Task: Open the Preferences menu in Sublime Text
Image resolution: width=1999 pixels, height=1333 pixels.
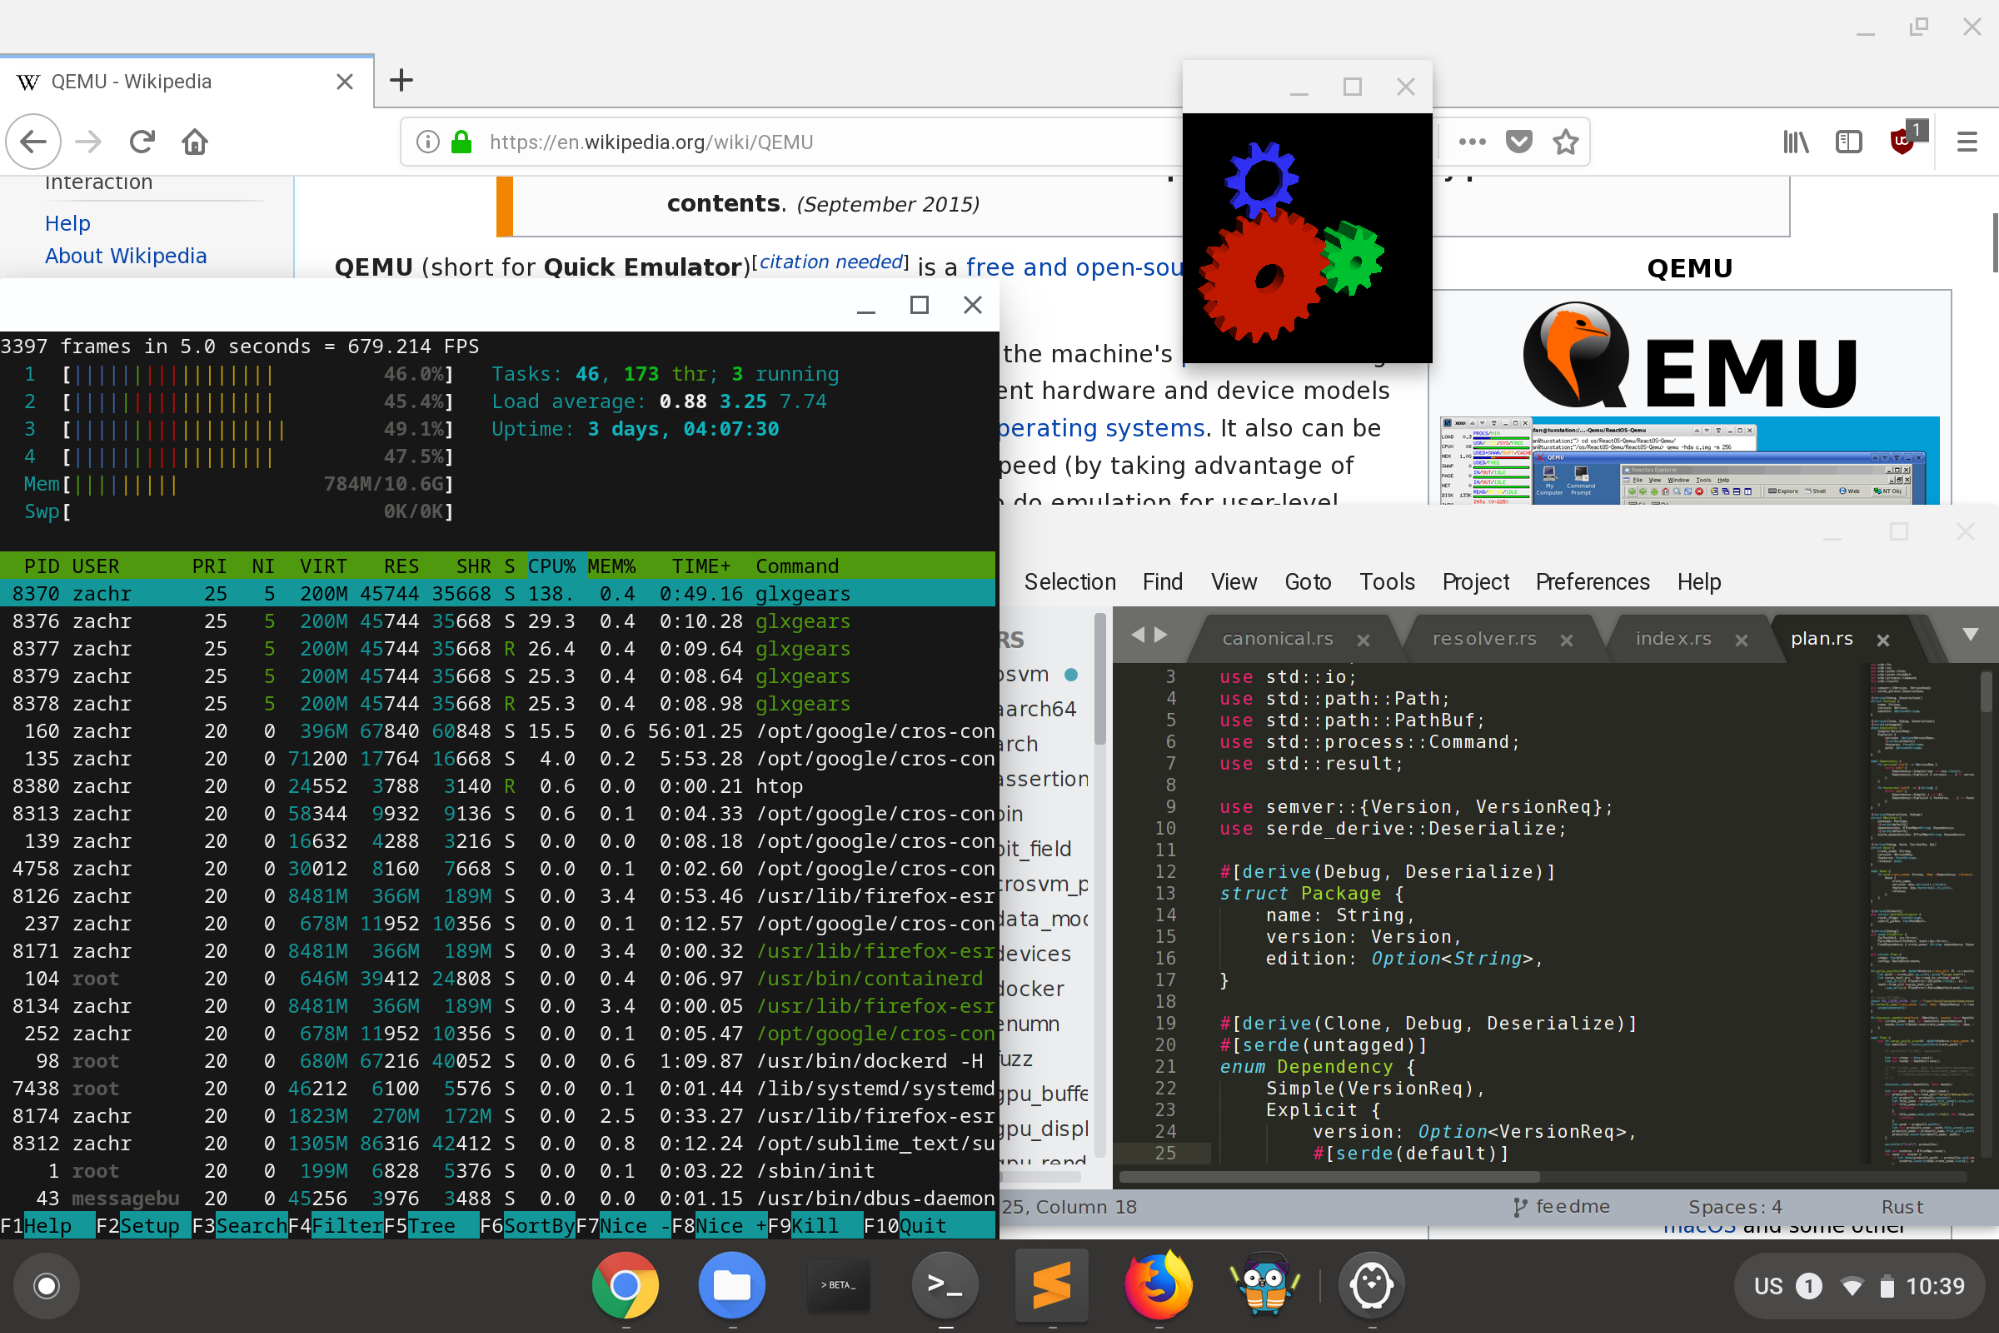Action: pos(1592,582)
